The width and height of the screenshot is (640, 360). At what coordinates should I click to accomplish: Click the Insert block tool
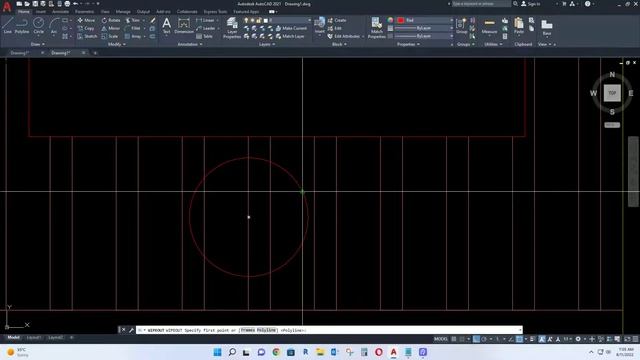coord(320,25)
